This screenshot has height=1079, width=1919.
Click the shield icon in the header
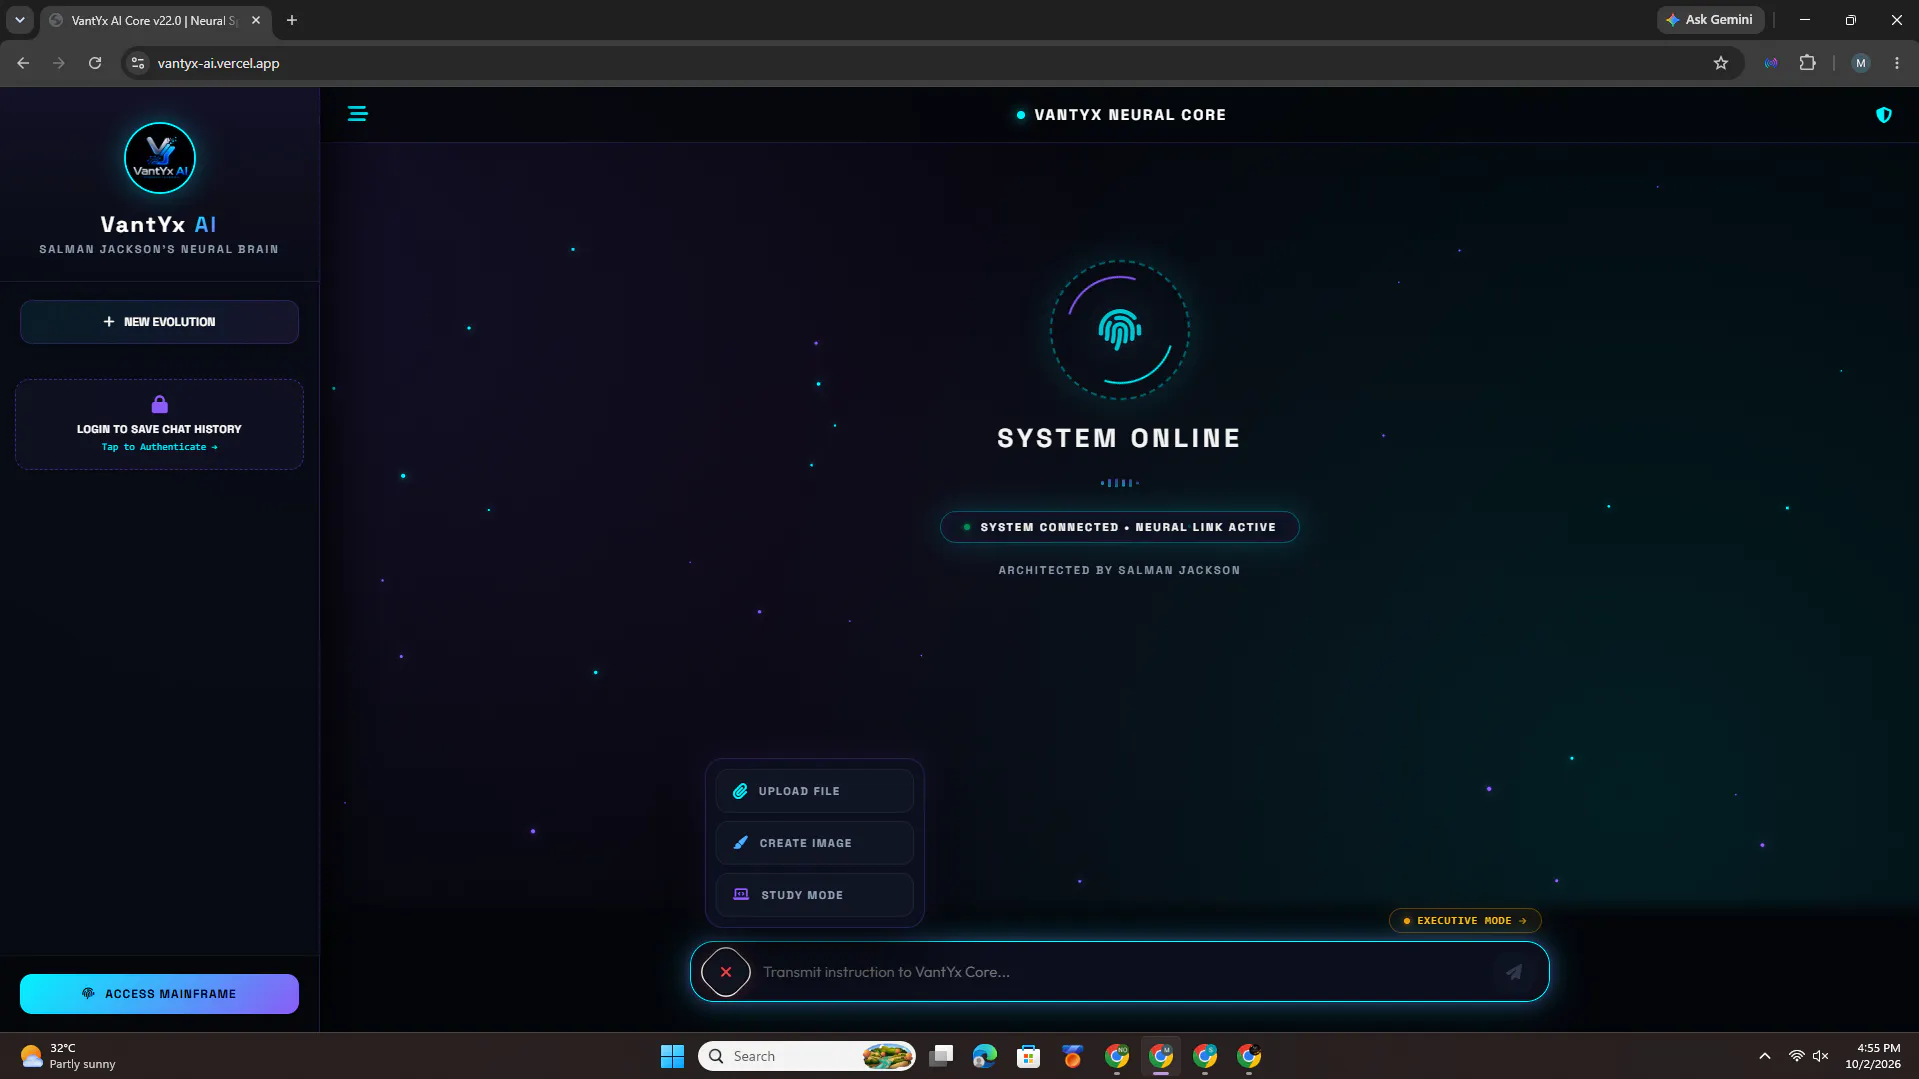click(1883, 115)
